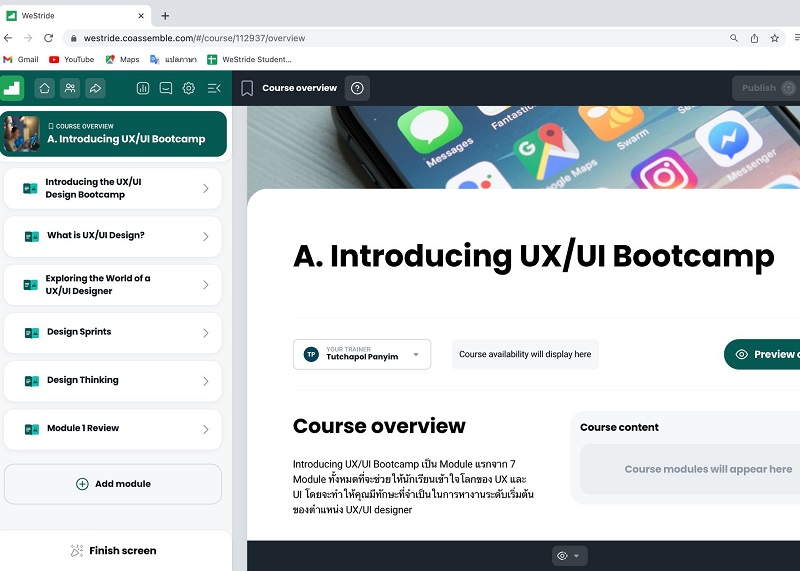
Task: Click the bookmark icon beside Course overview
Action: (x=247, y=88)
